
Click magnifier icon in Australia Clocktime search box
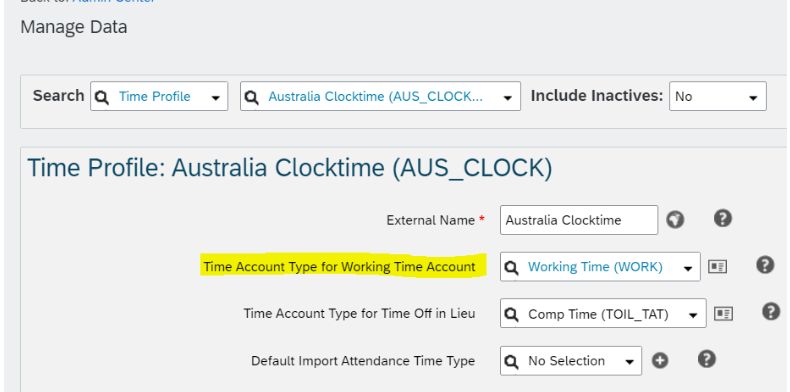click(251, 97)
